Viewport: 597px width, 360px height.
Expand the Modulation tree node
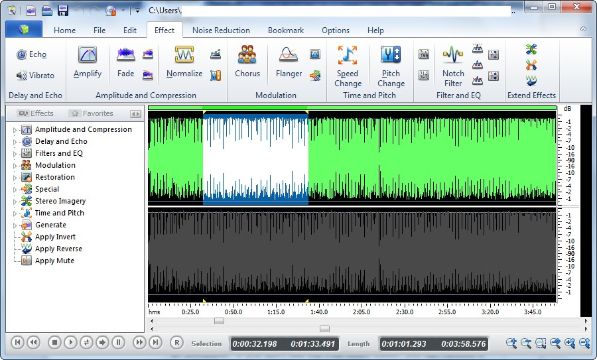tap(14, 166)
